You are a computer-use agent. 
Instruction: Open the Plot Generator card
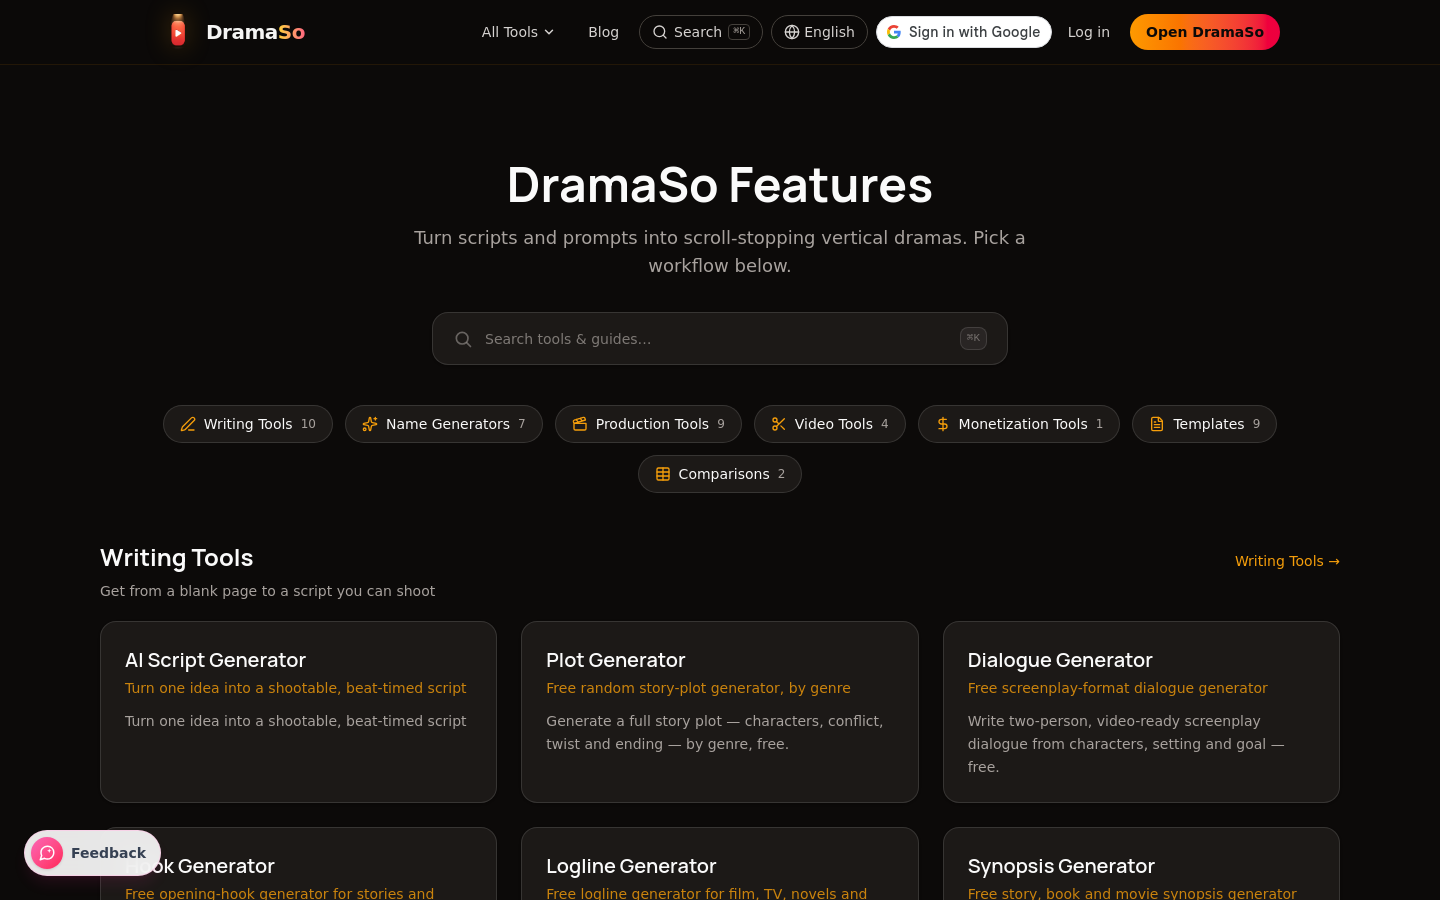point(719,712)
